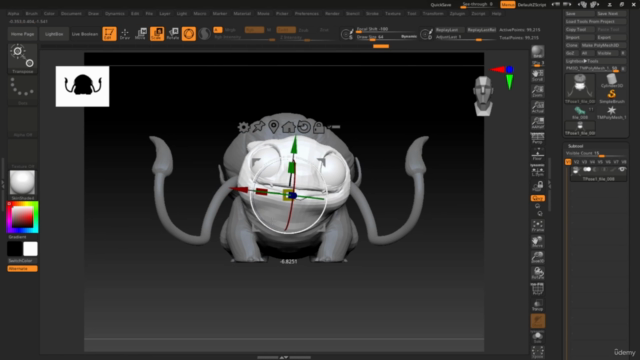This screenshot has height=360, width=640.
Task: Open the Texture Off selector
Action: click(22, 154)
